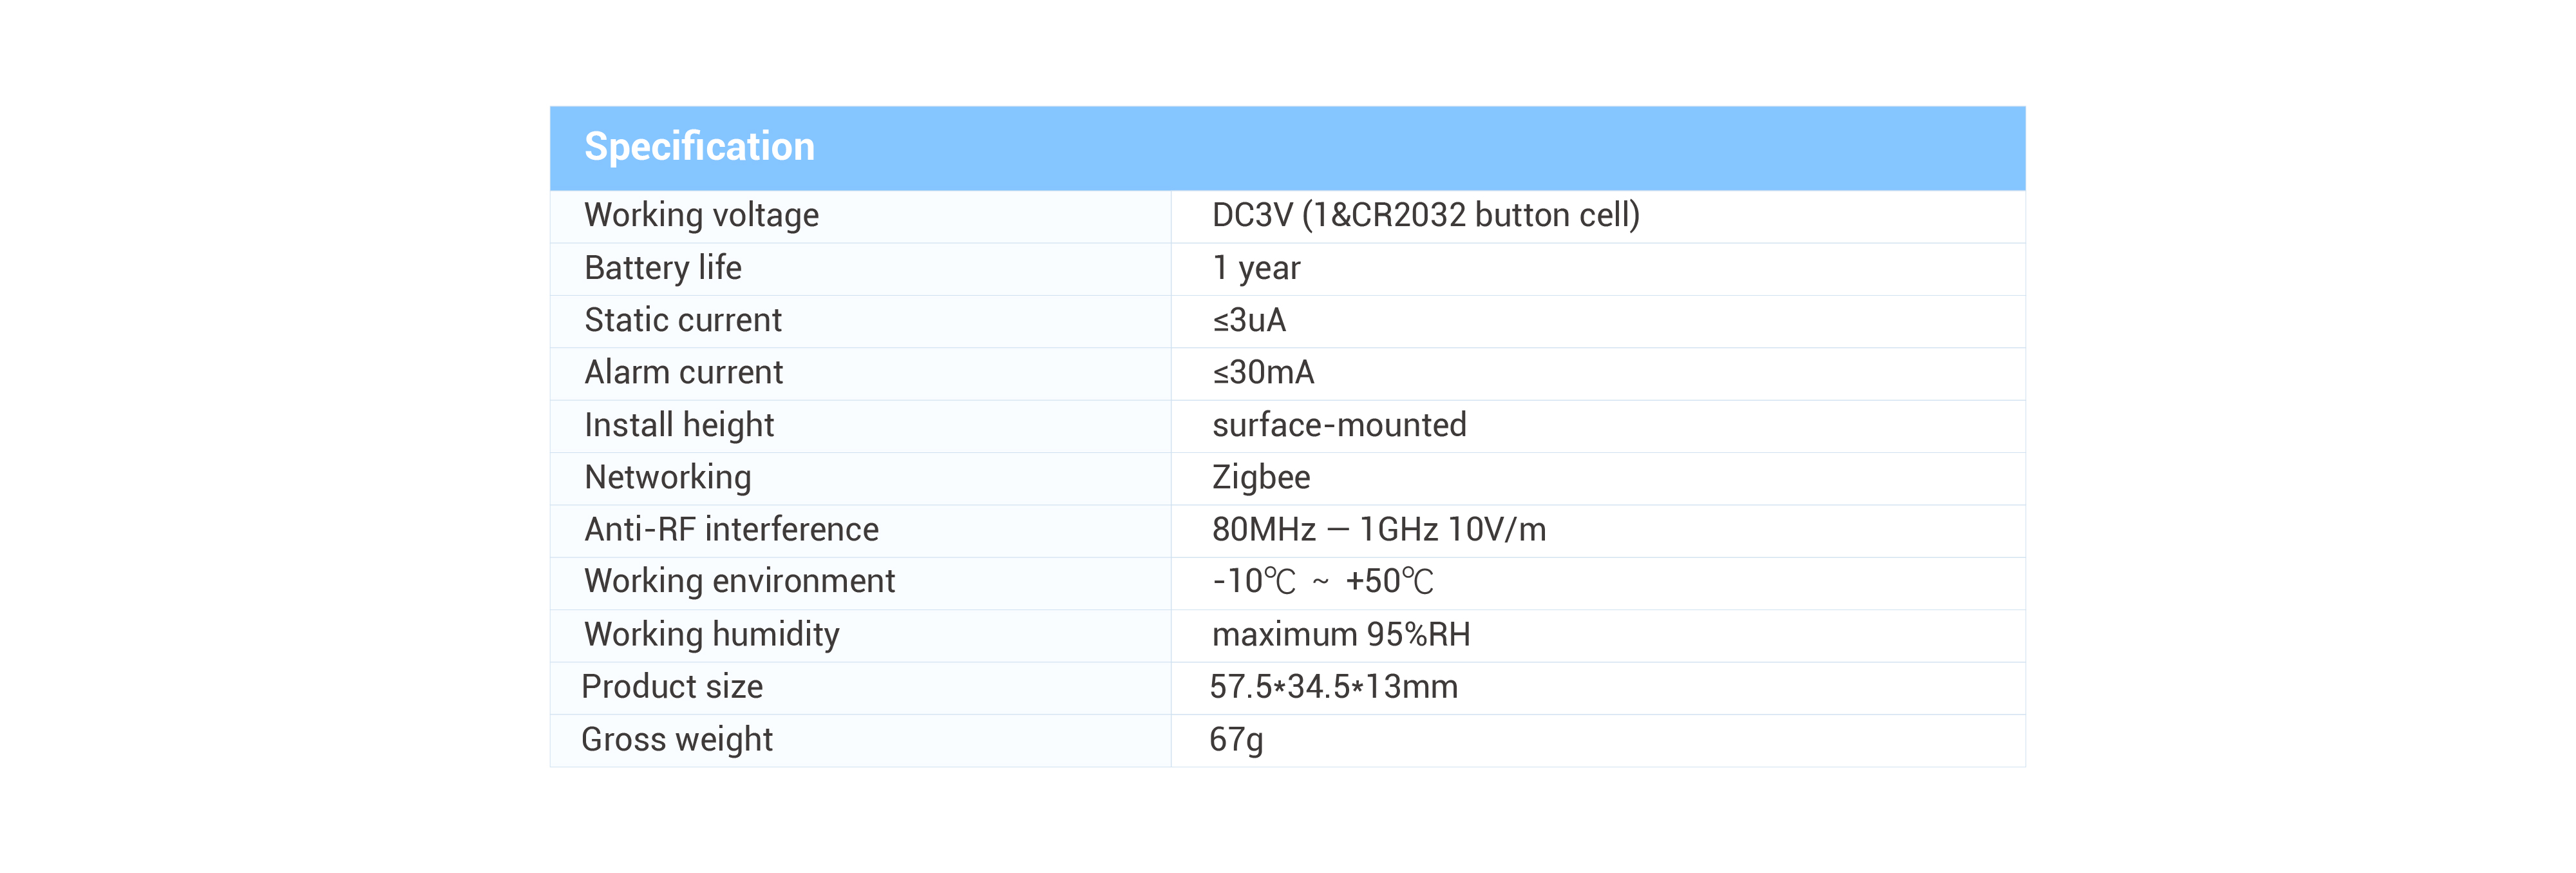Select the Networking row label
Viewport: 2576px width, 873px height.
[667, 478]
